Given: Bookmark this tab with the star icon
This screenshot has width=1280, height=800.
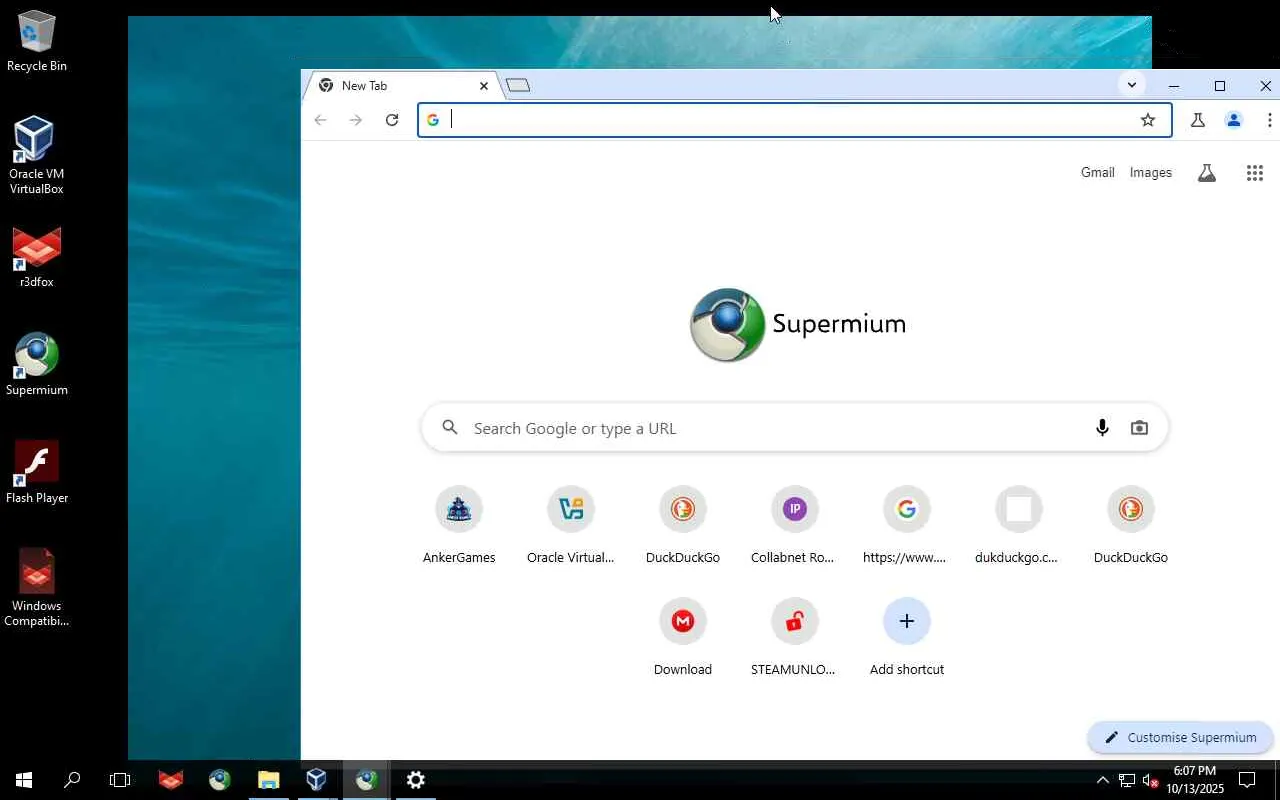Looking at the screenshot, I should 1148,120.
